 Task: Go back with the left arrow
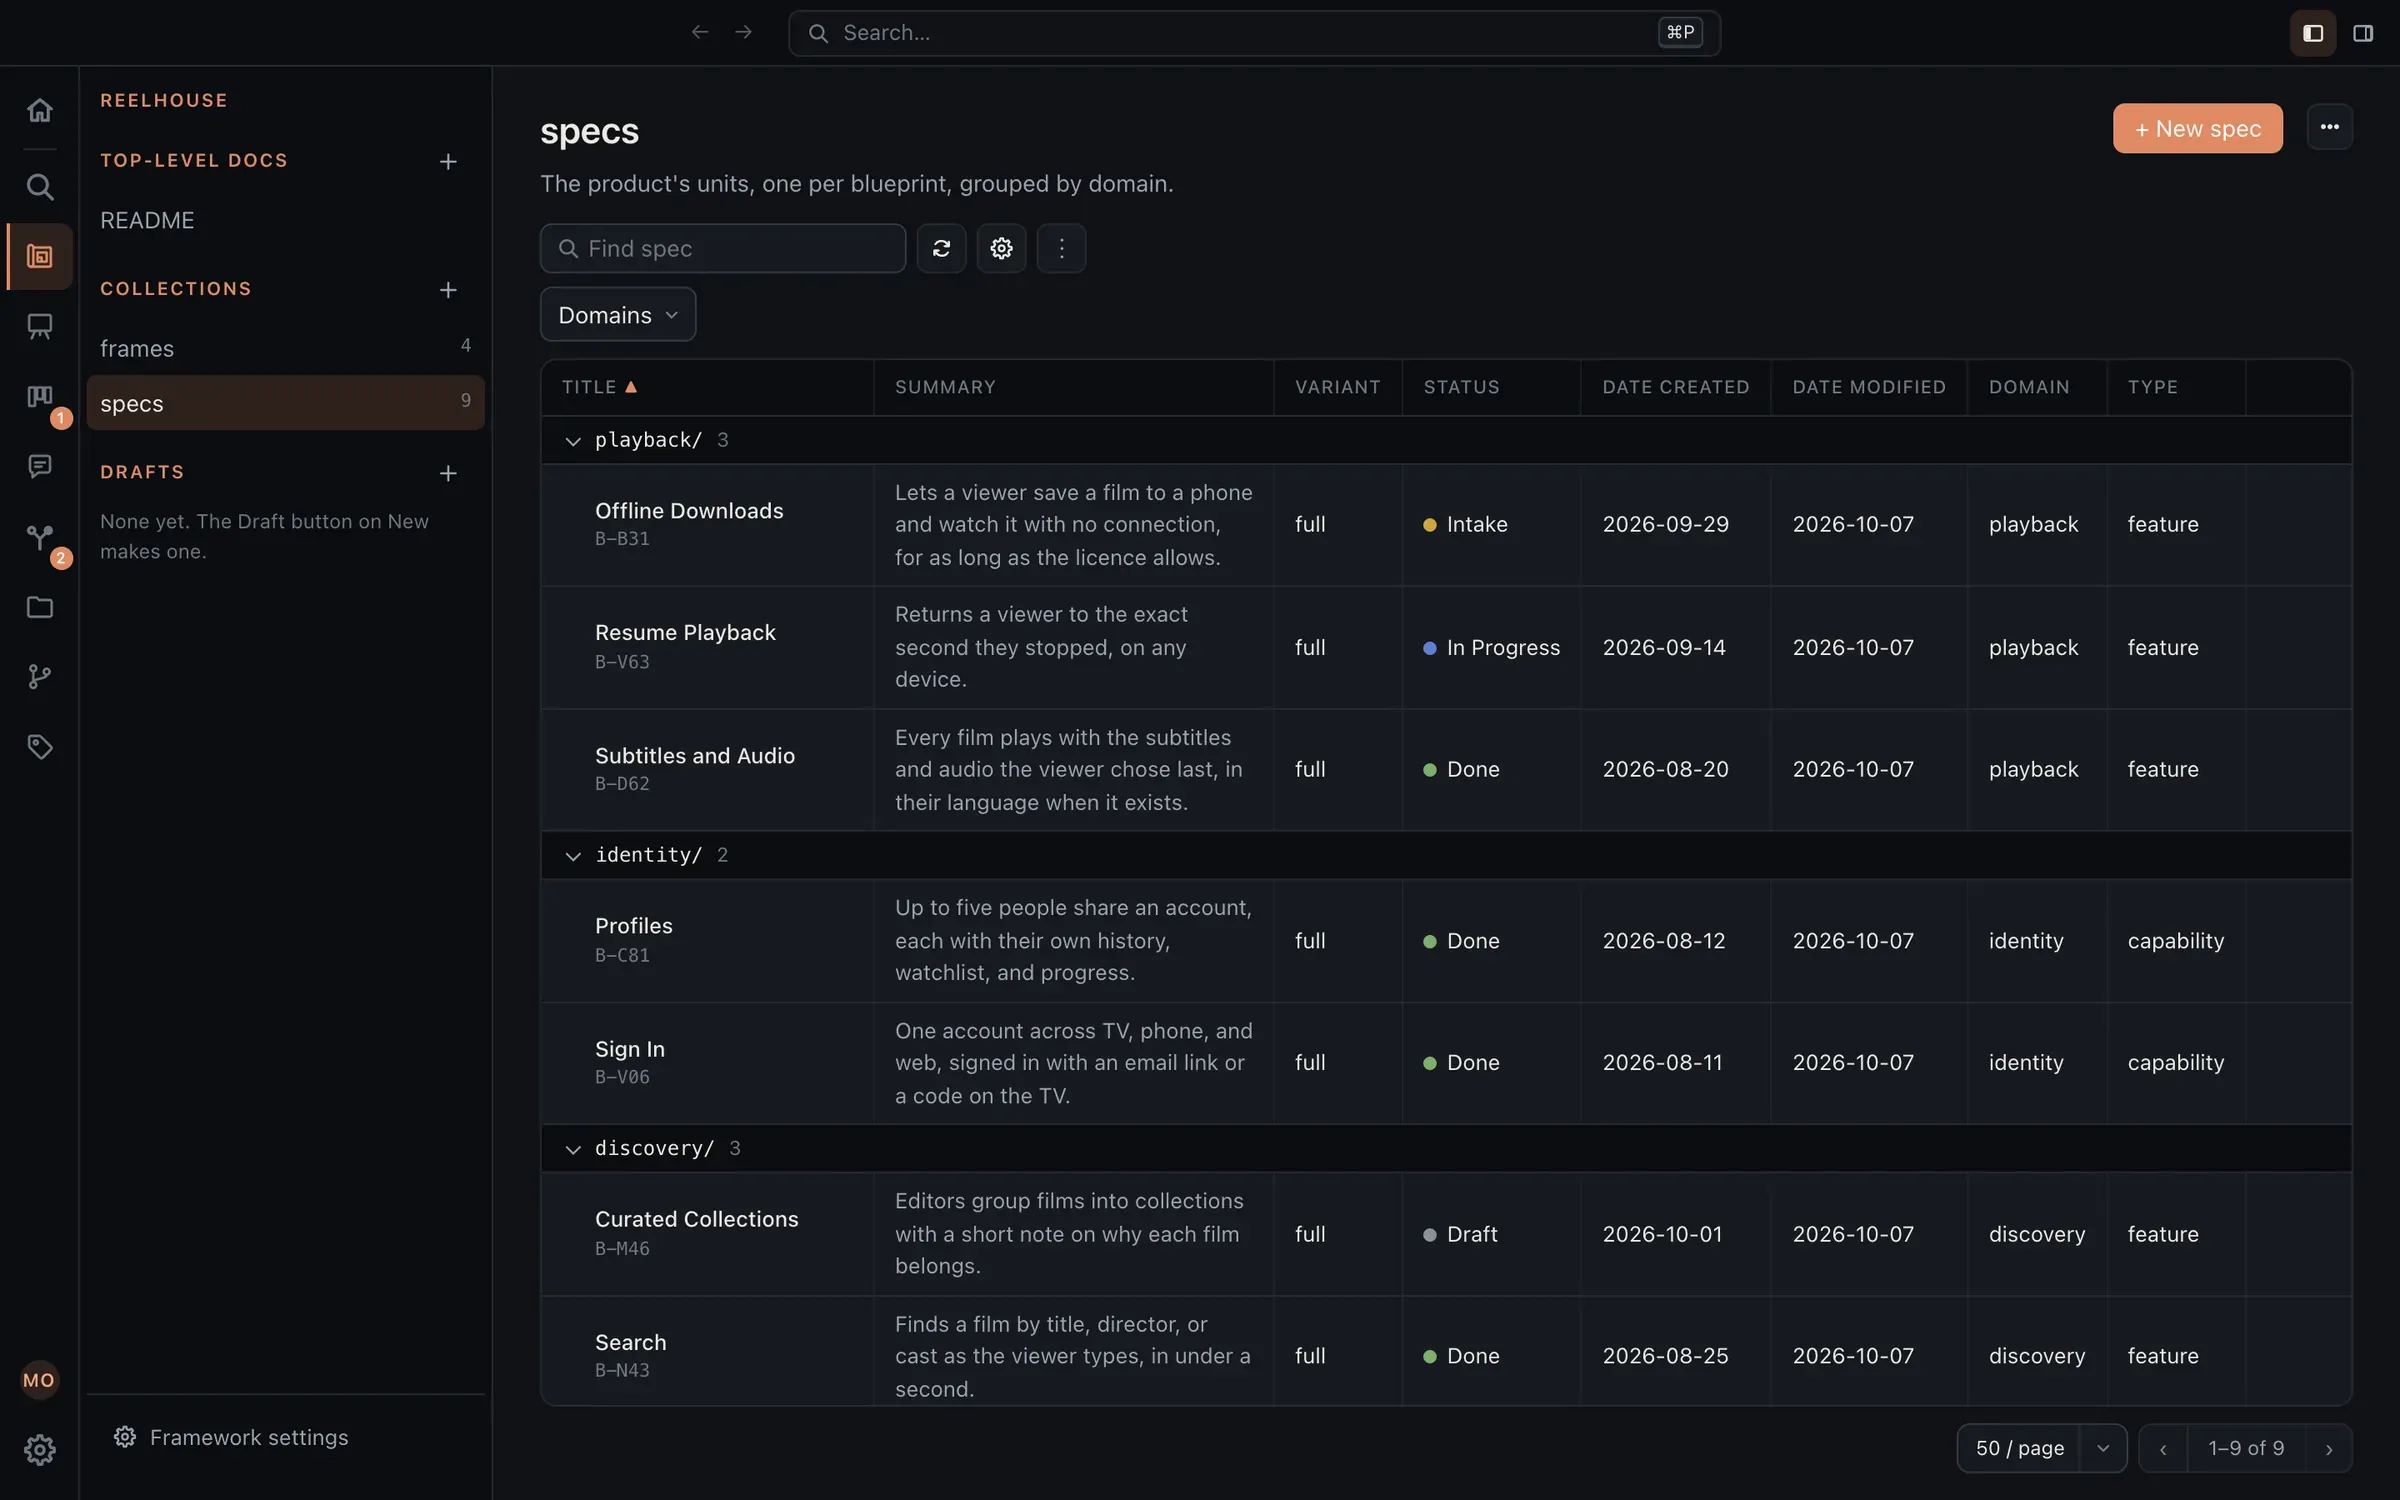700,33
